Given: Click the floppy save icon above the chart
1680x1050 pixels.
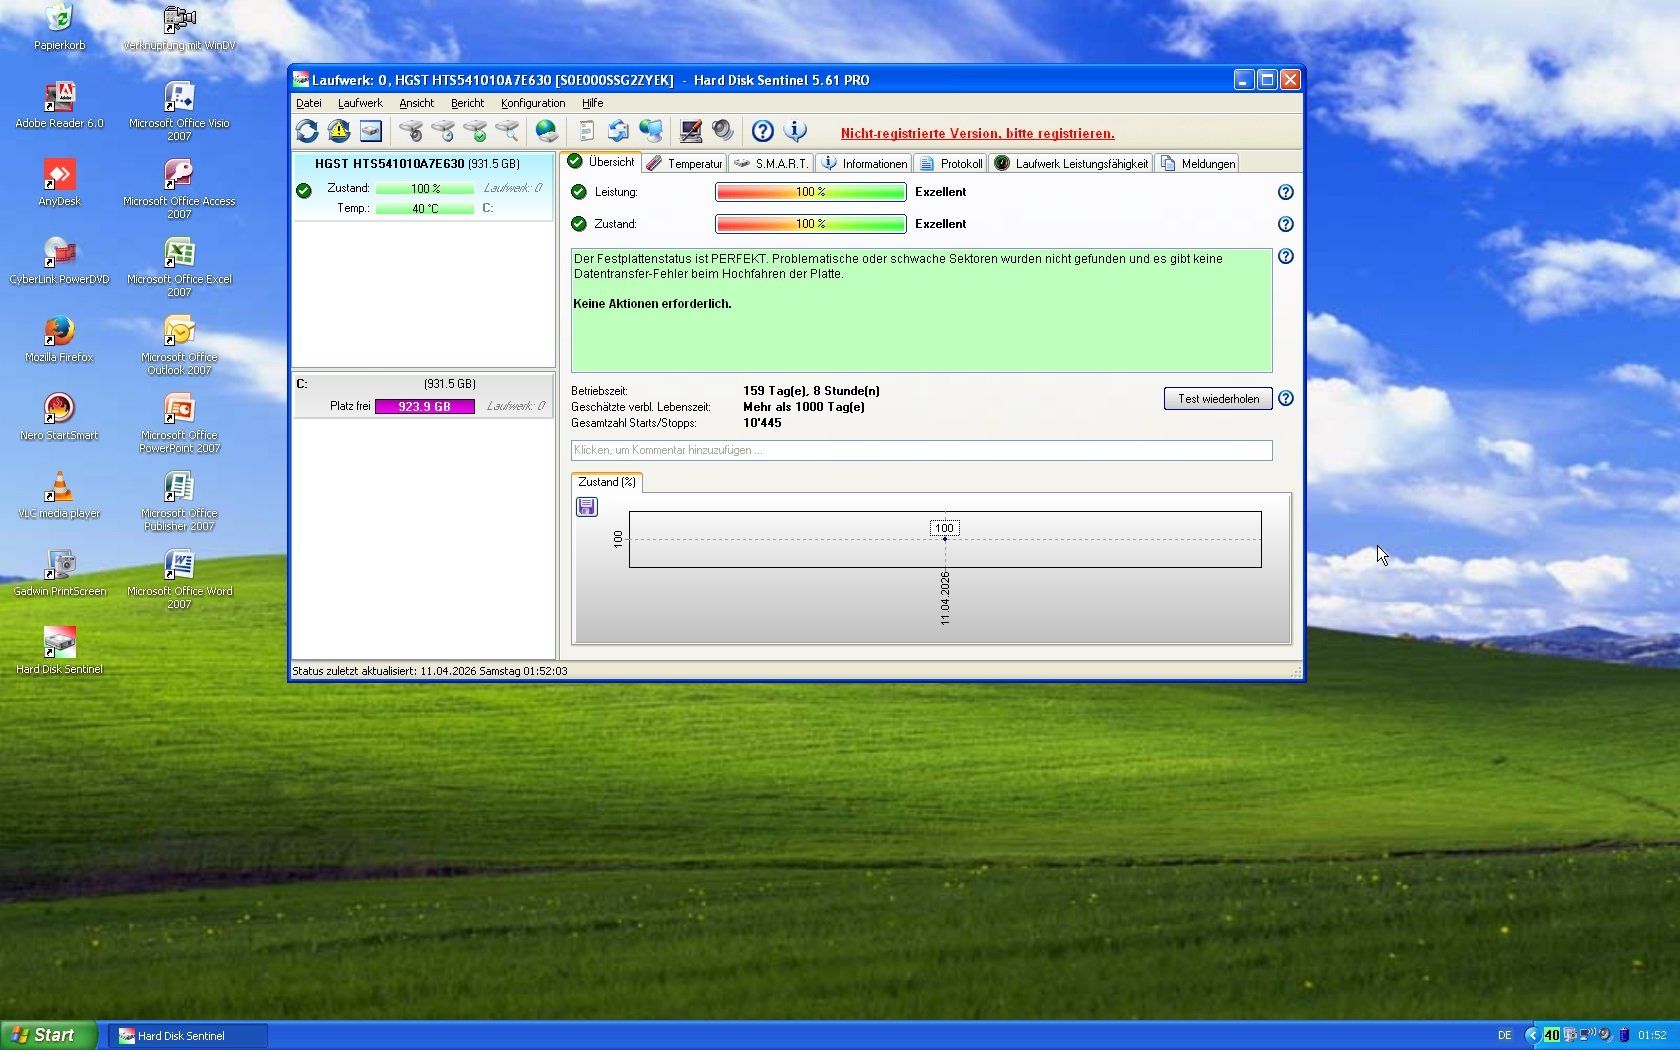Looking at the screenshot, I should (587, 507).
